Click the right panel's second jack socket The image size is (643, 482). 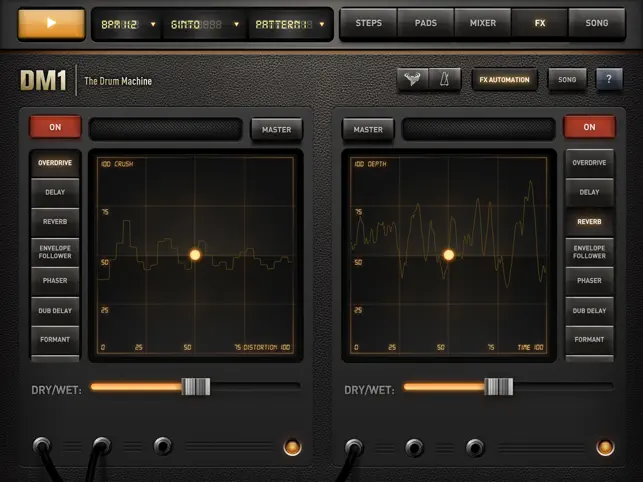click(414, 448)
